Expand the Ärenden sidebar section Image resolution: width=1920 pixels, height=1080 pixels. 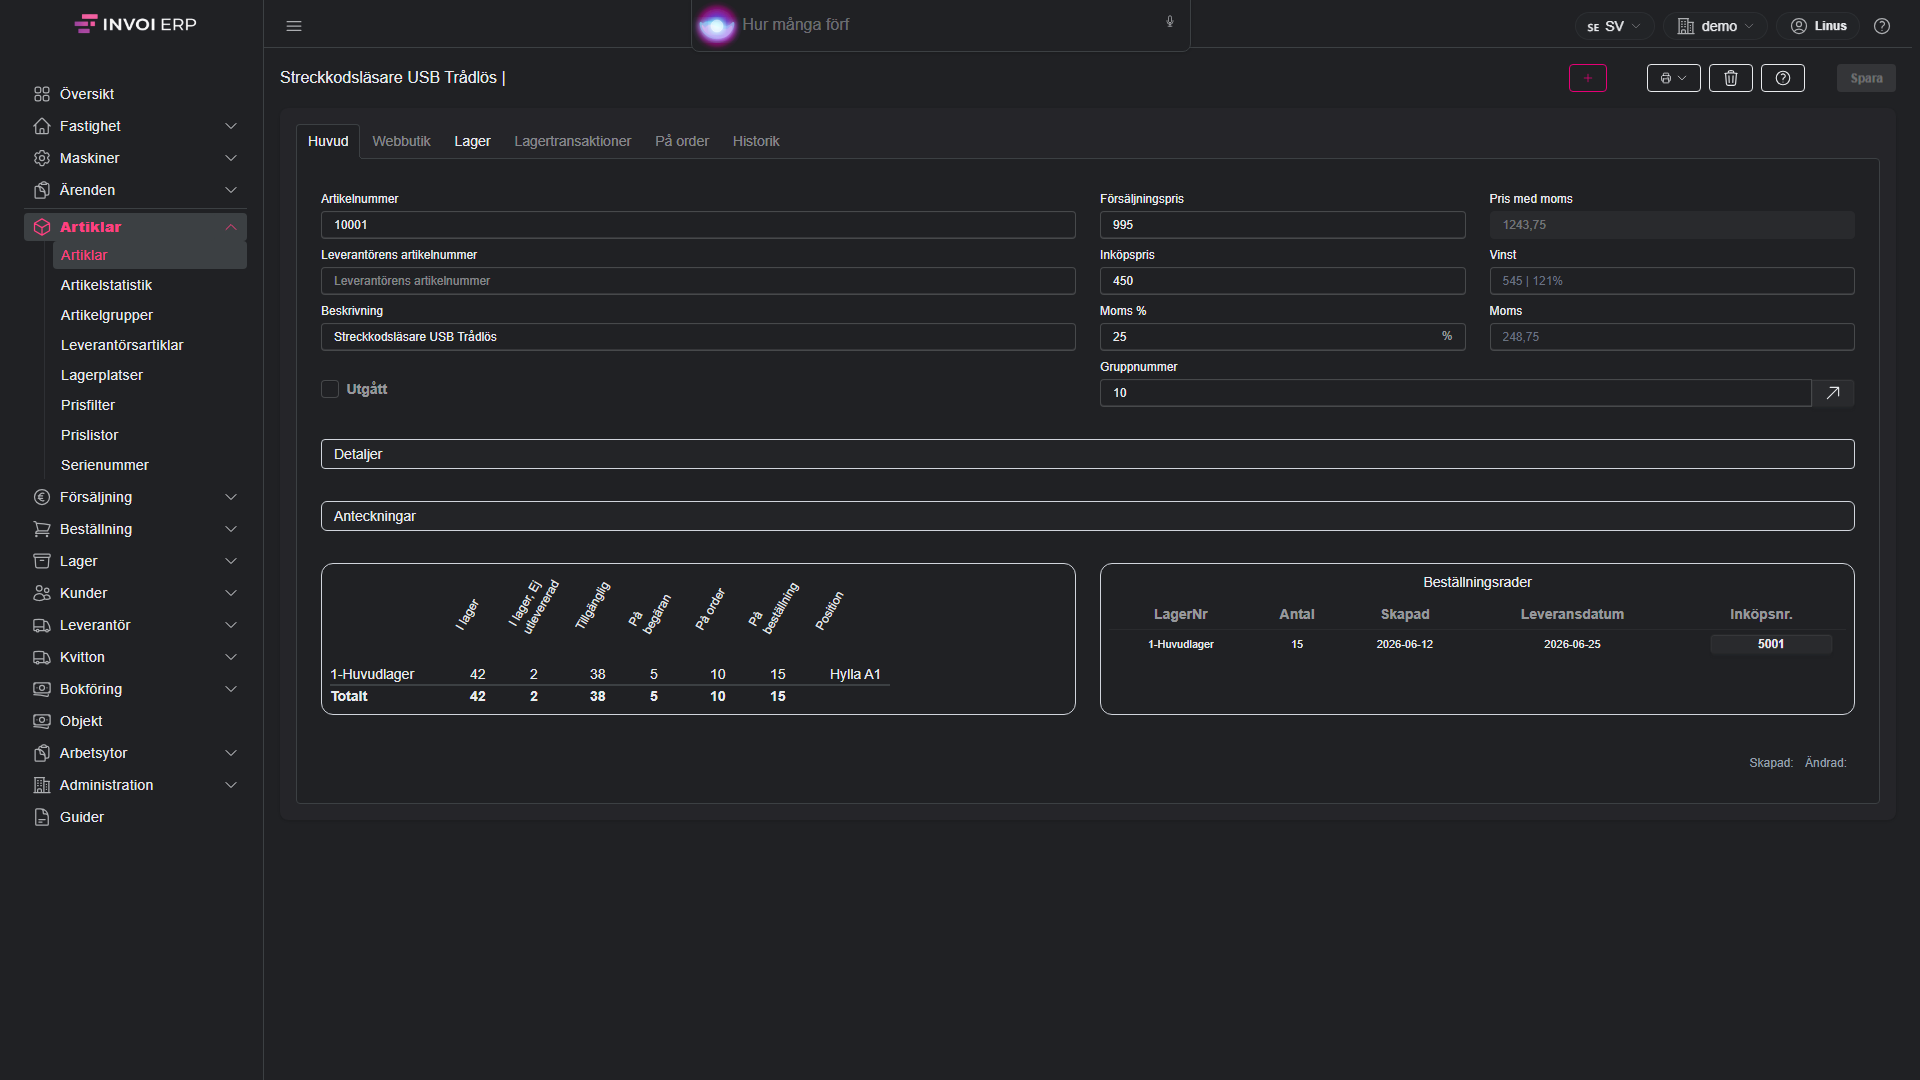pos(135,190)
